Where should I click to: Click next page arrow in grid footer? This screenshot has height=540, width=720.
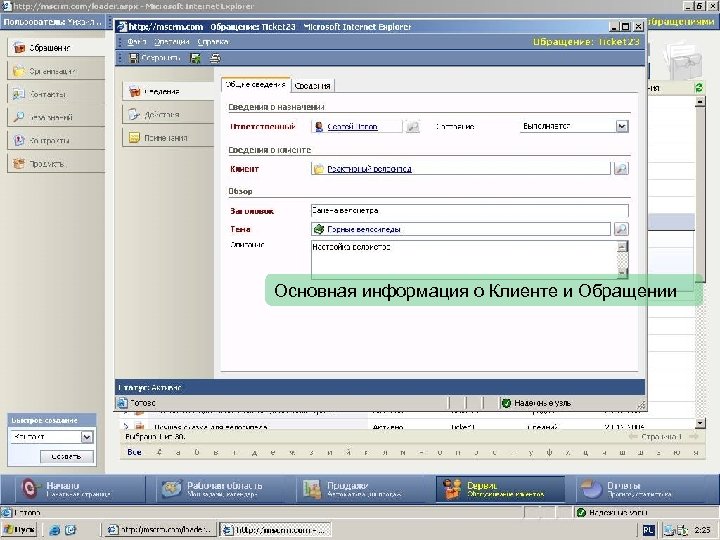[694, 437]
